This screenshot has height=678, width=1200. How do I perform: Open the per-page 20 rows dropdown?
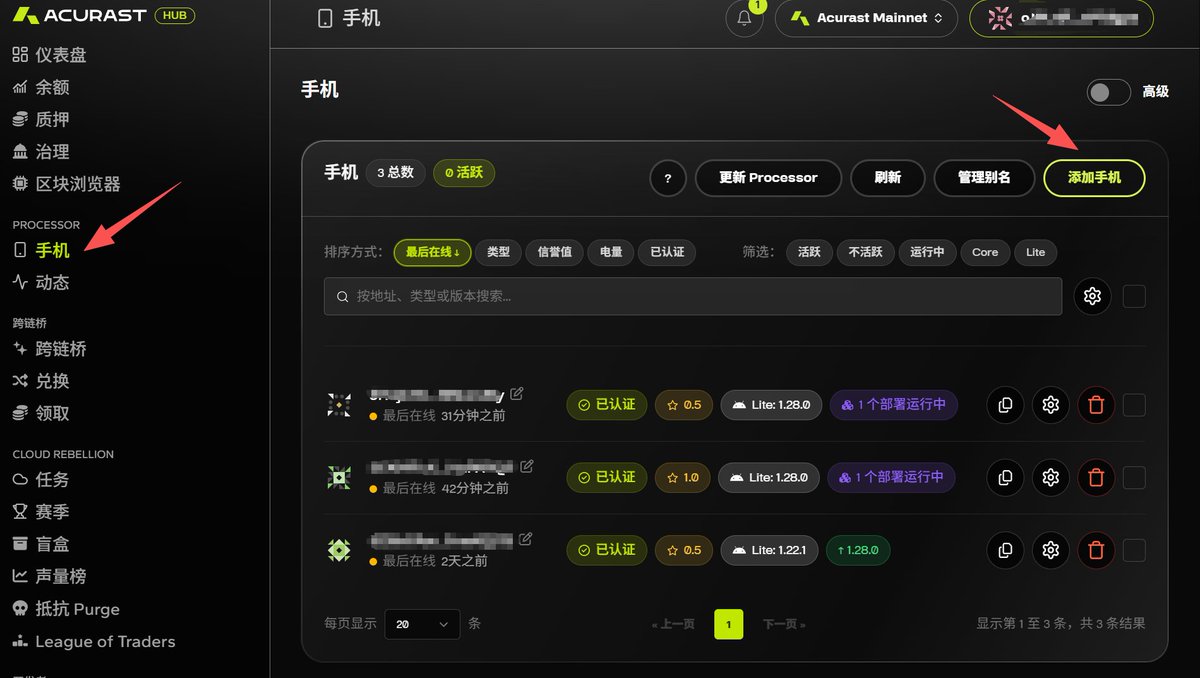[x=422, y=624]
